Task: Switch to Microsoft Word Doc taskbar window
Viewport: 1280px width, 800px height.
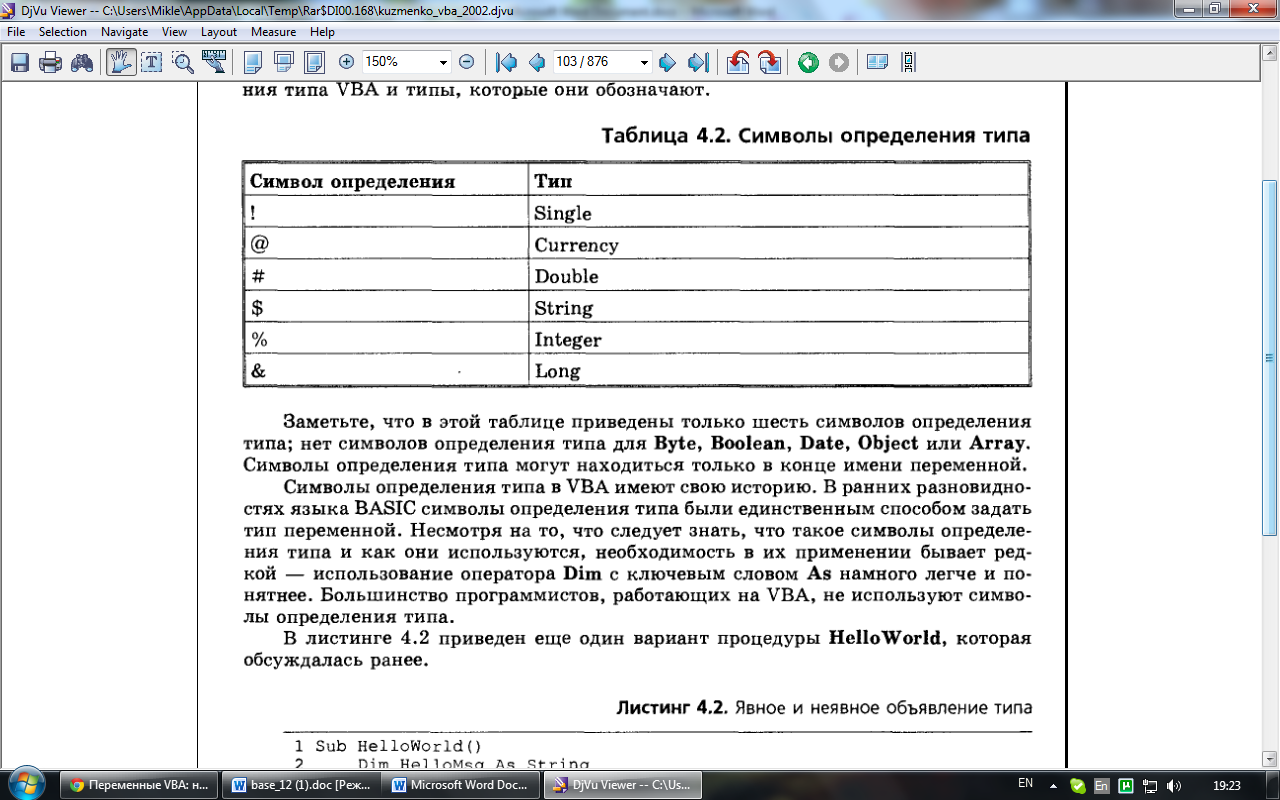Action: [462, 785]
